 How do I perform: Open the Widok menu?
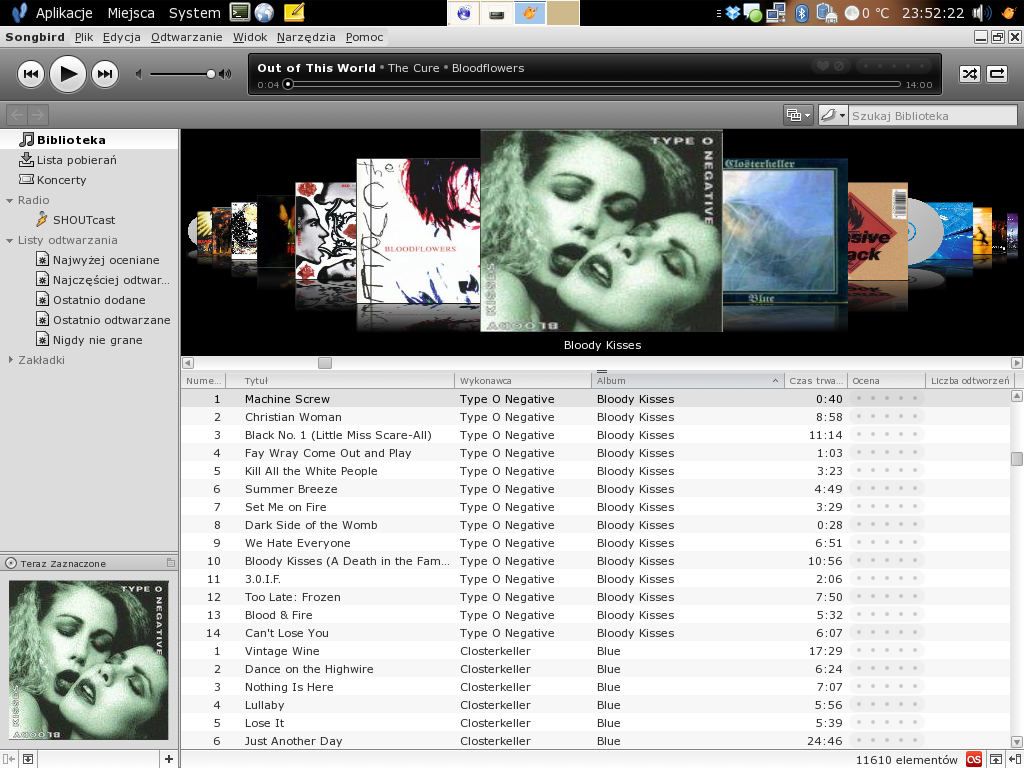tap(250, 37)
